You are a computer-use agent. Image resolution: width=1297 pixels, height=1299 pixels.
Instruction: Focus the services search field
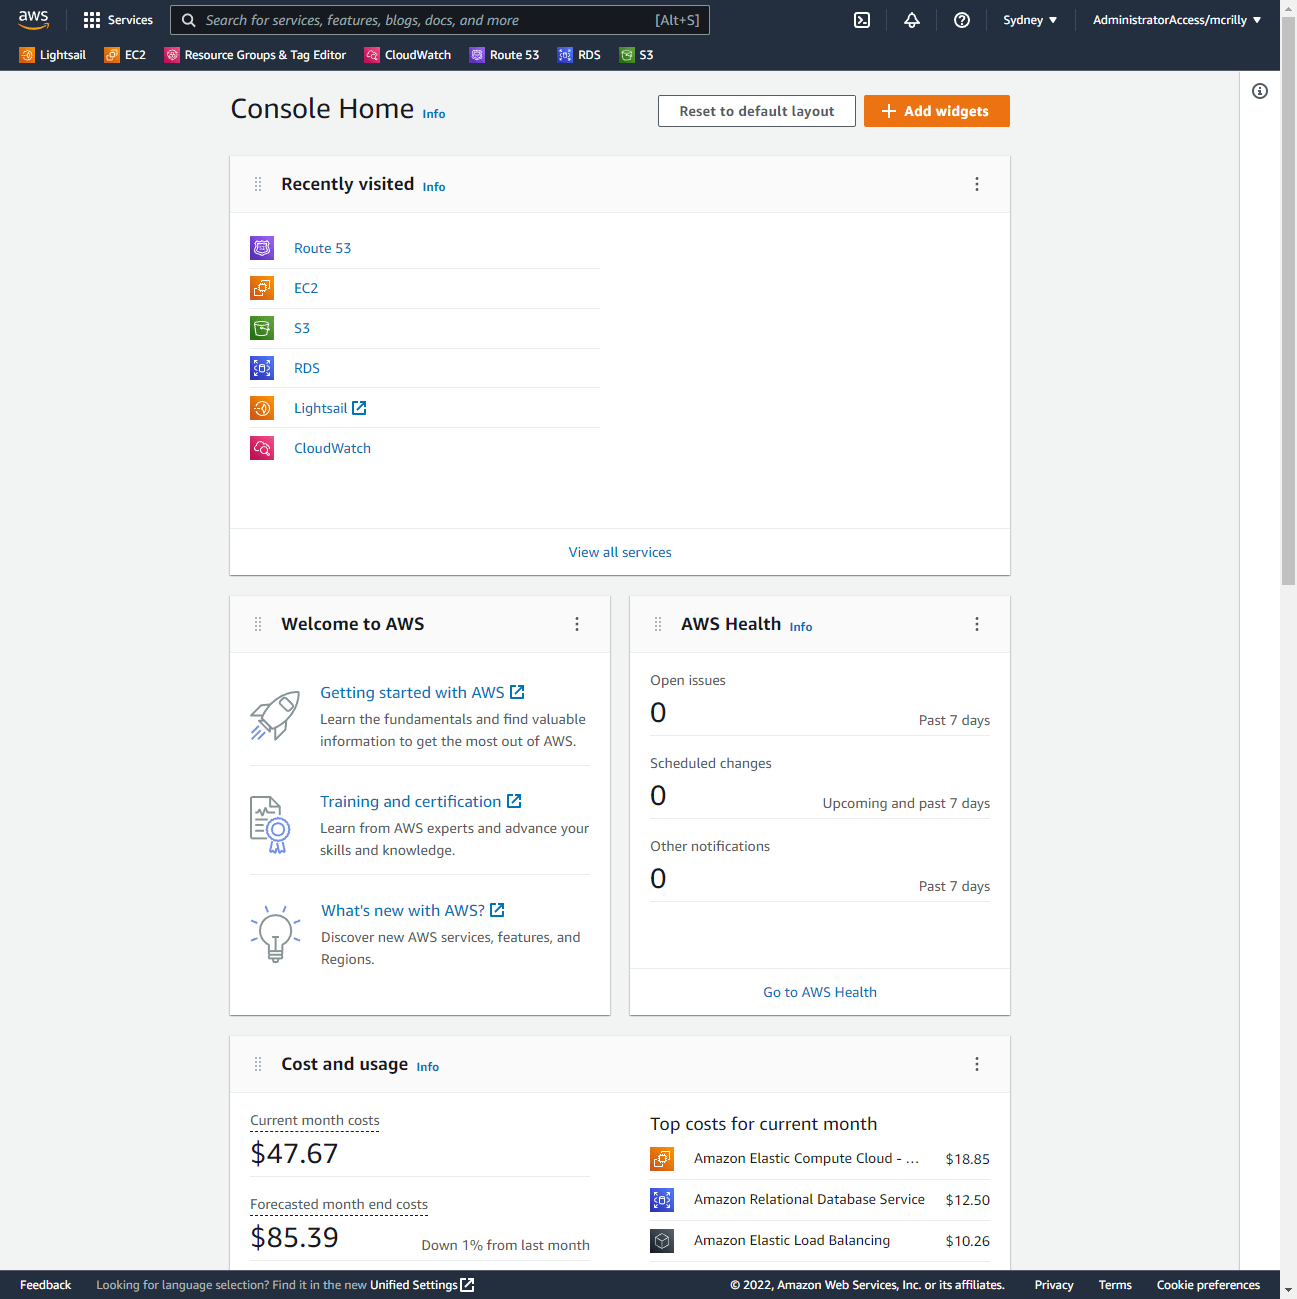tap(440, 20)
